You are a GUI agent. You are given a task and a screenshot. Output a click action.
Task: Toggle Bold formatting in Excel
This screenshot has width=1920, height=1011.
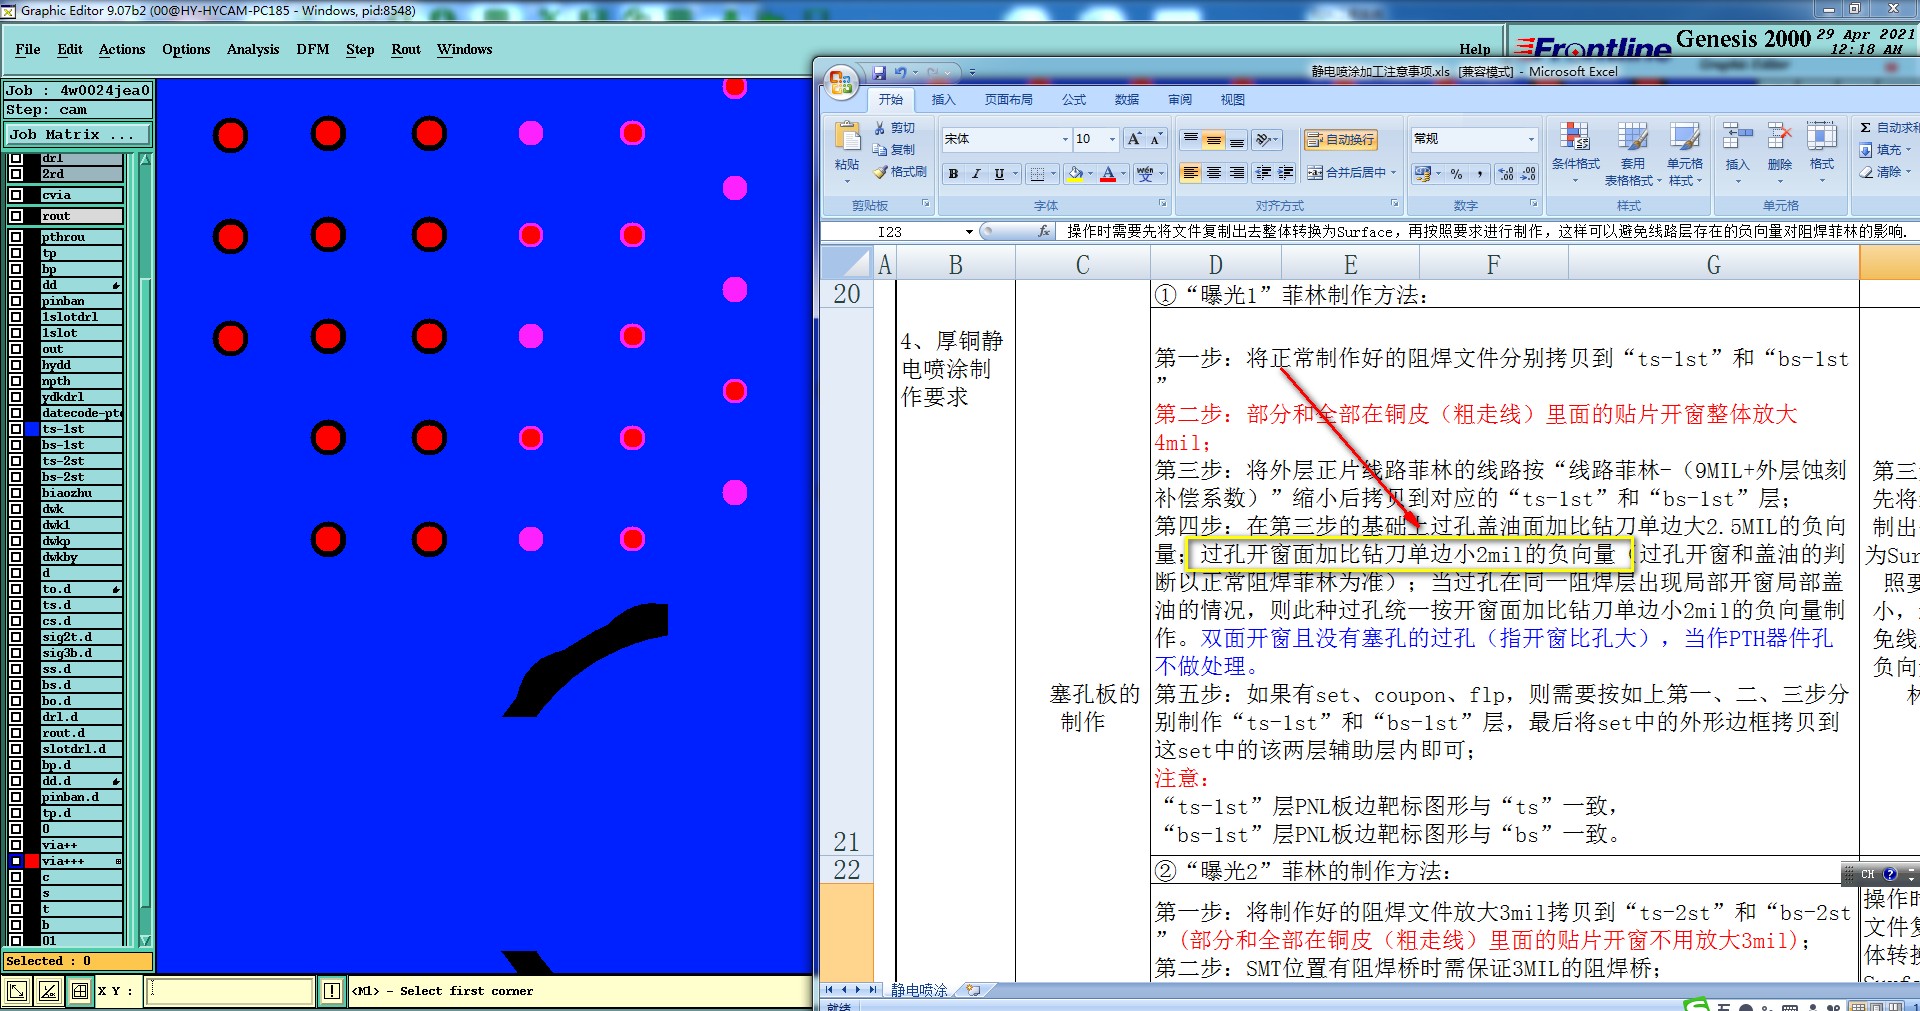(954, 174)
